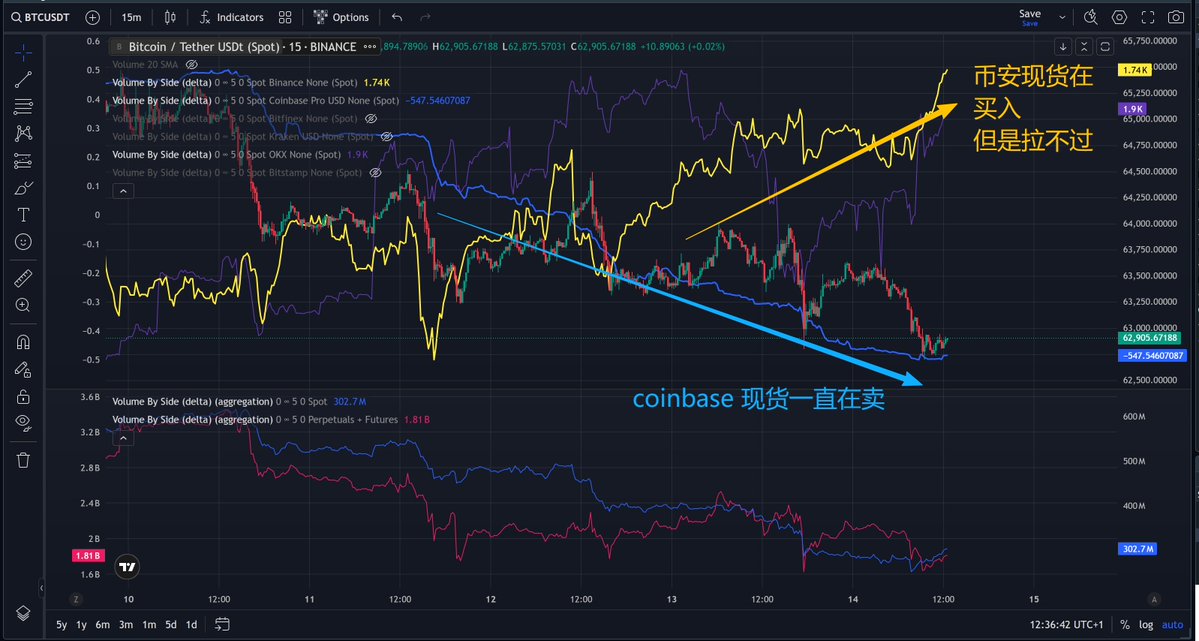Image resolution: width=1199 pixels, height=641 pixels.
Task: Select the trend line drawing tool
Action: click(x=23, y=79)
